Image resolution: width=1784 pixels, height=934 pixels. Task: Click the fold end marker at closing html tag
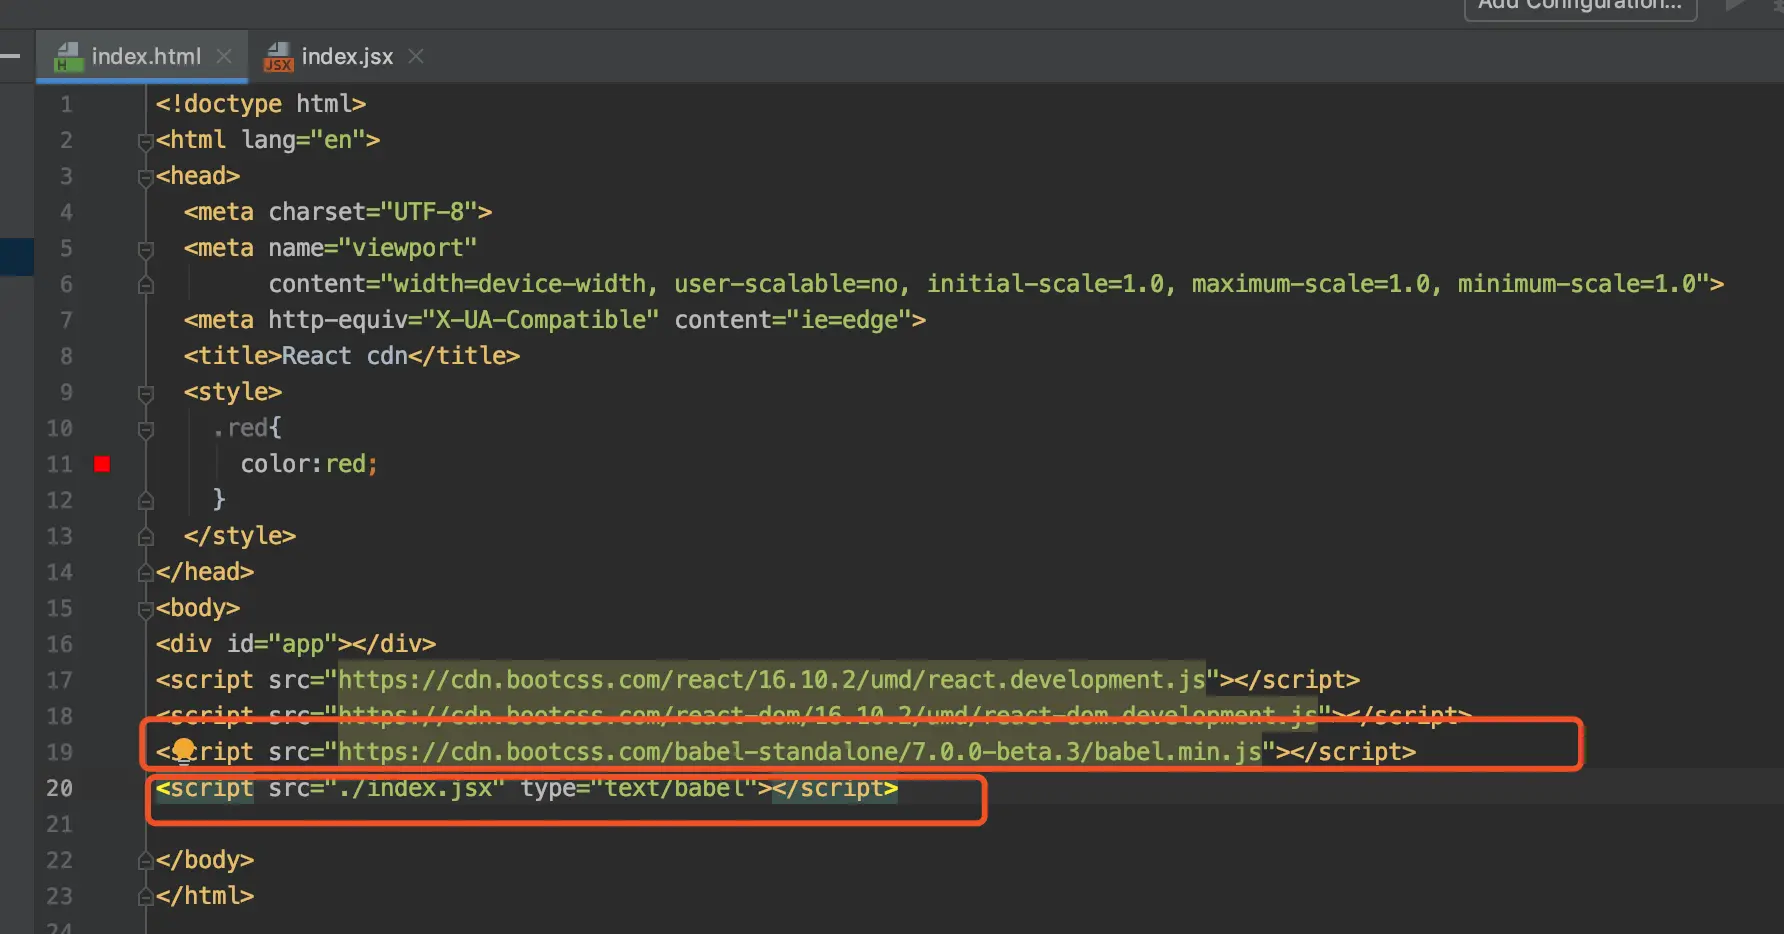click(x=146, y=897)
